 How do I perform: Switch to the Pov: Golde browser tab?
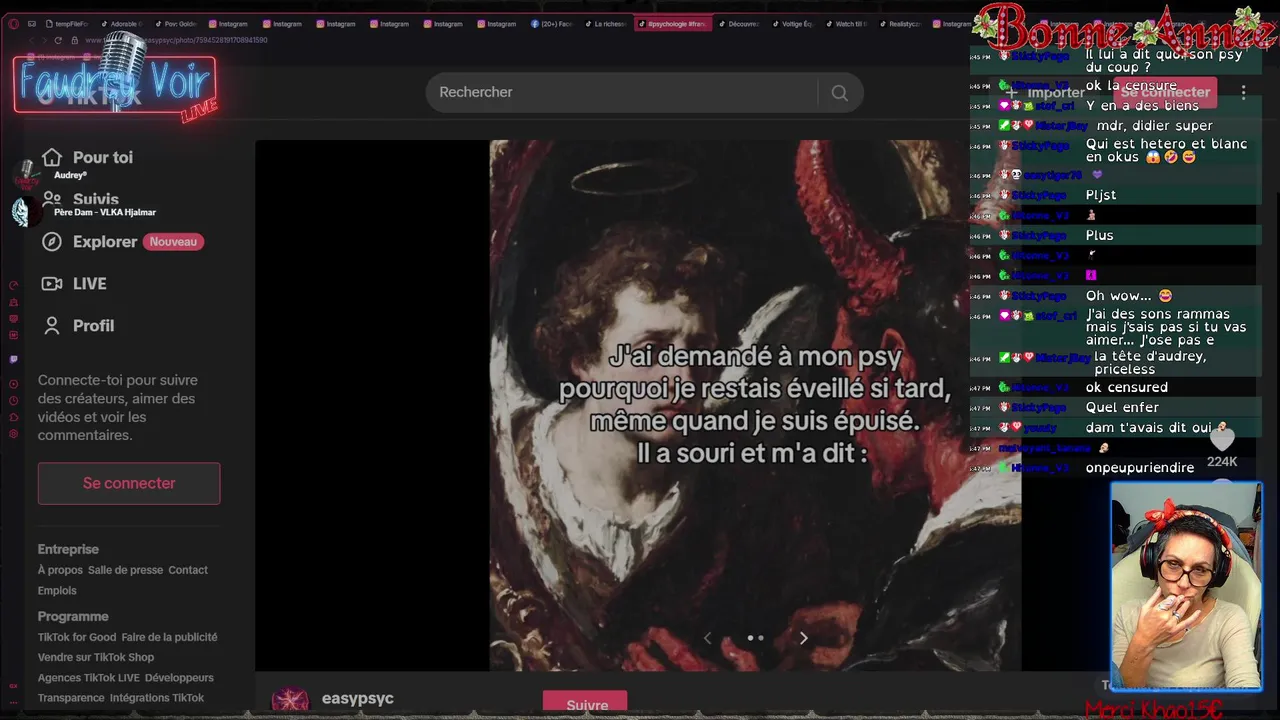(175, 24)
